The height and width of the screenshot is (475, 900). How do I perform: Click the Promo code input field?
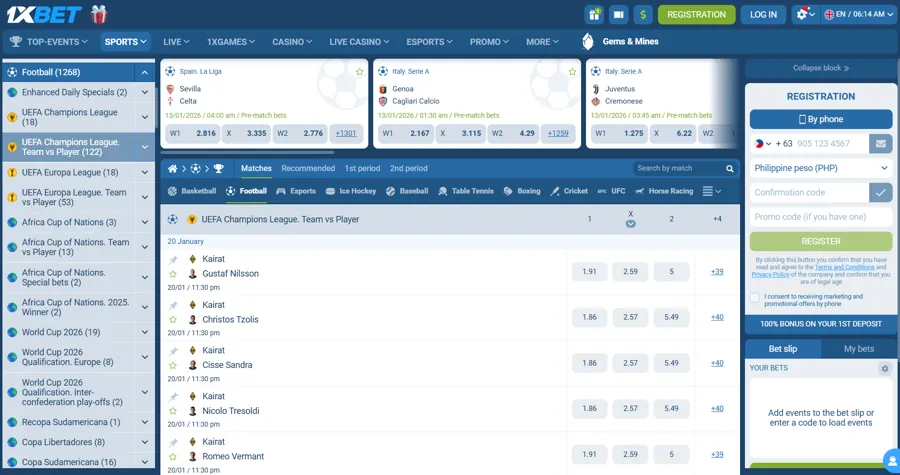coord(821,217)
